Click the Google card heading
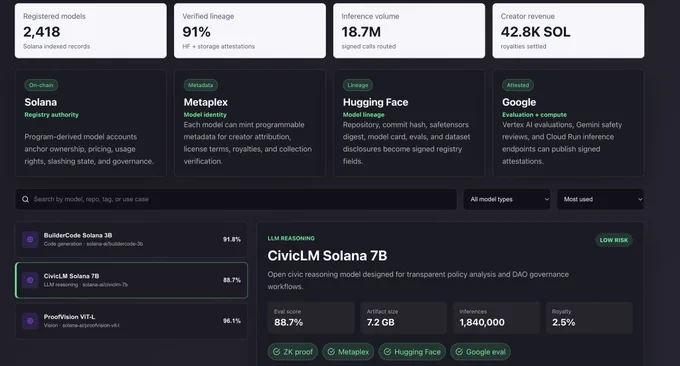Viewport: 680px width, 366px height. pyautogui.click(x=519, y=102)
